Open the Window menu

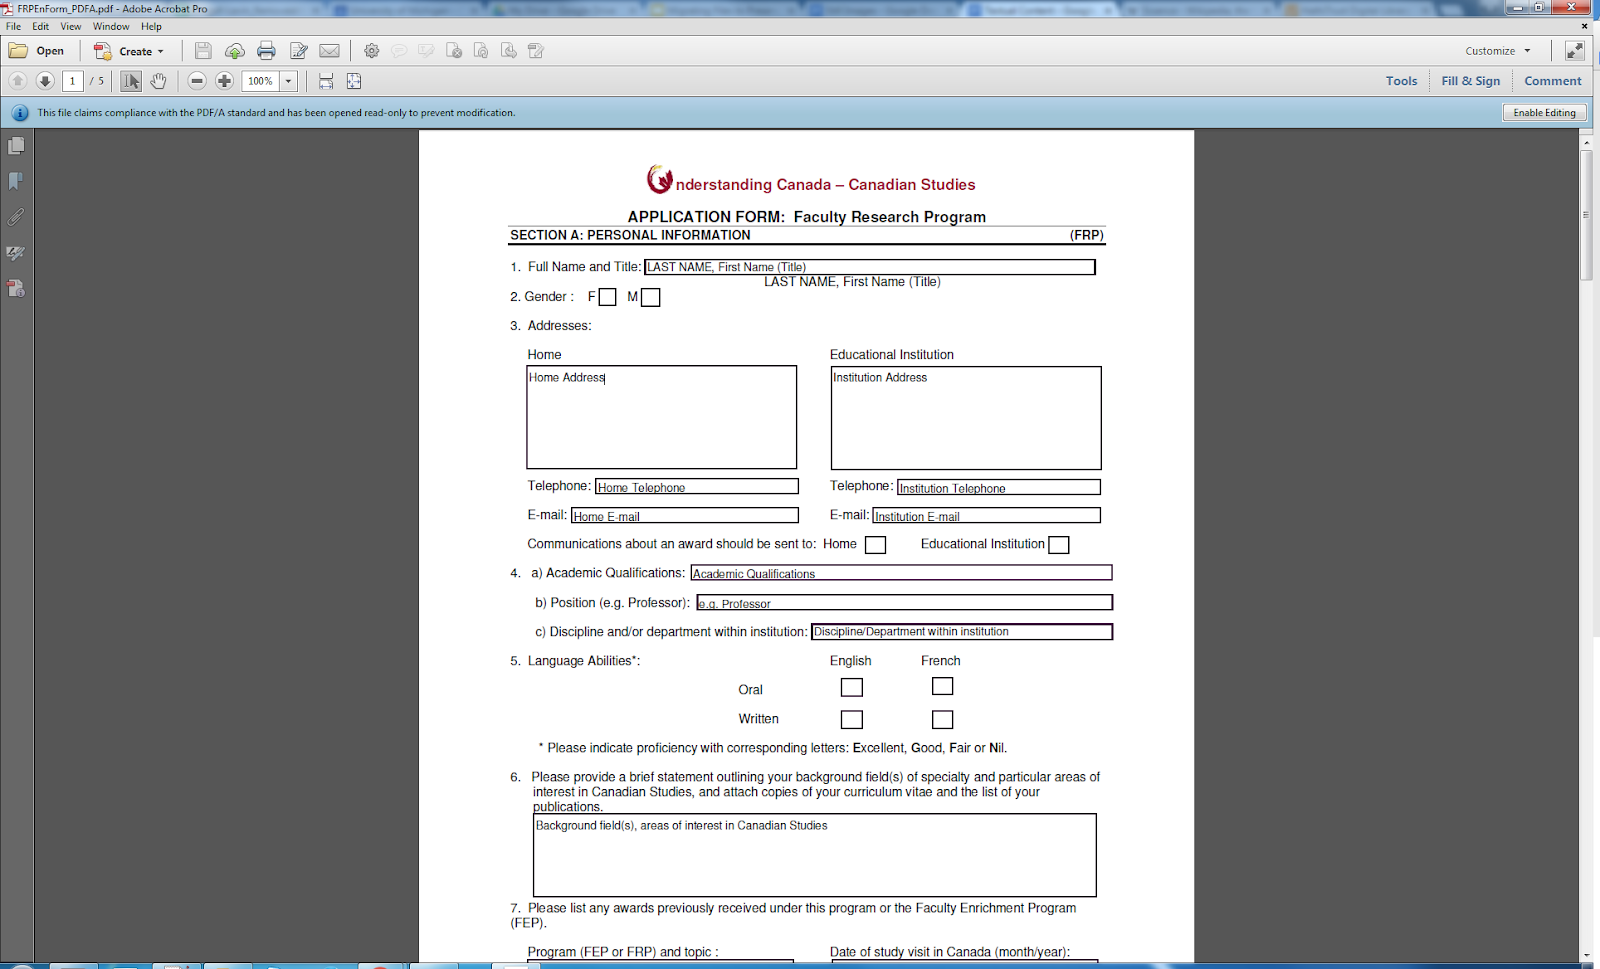111,27
